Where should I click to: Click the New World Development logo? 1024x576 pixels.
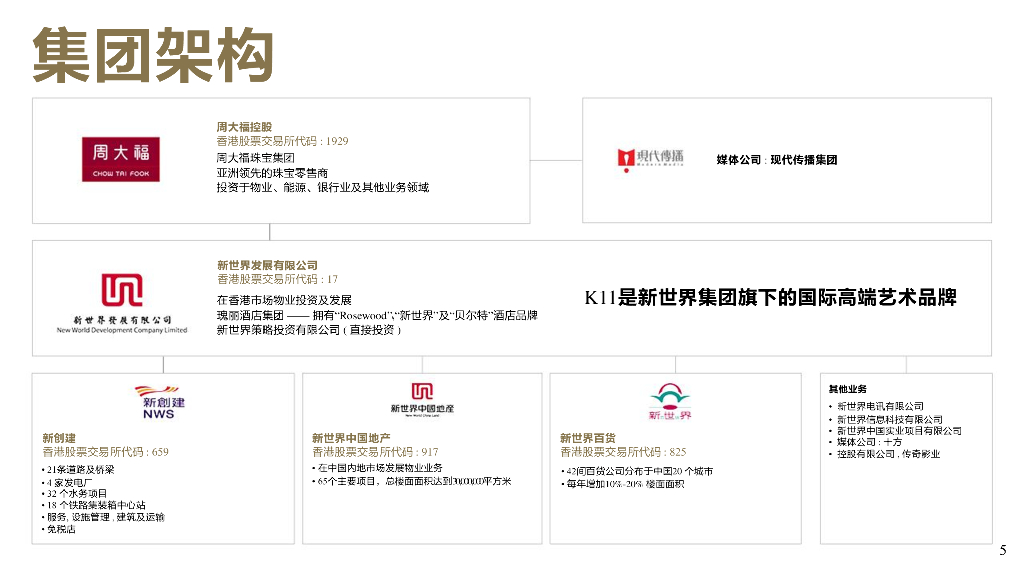point(122,303)
